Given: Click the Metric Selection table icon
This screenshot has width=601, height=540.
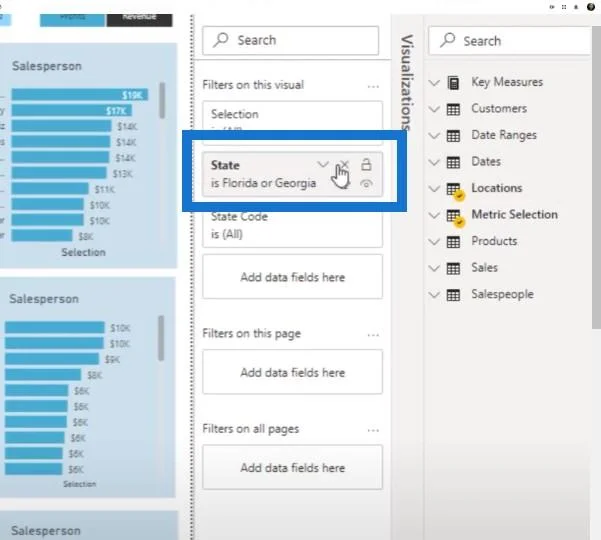Looking at the screenshot, I should 455,217.
